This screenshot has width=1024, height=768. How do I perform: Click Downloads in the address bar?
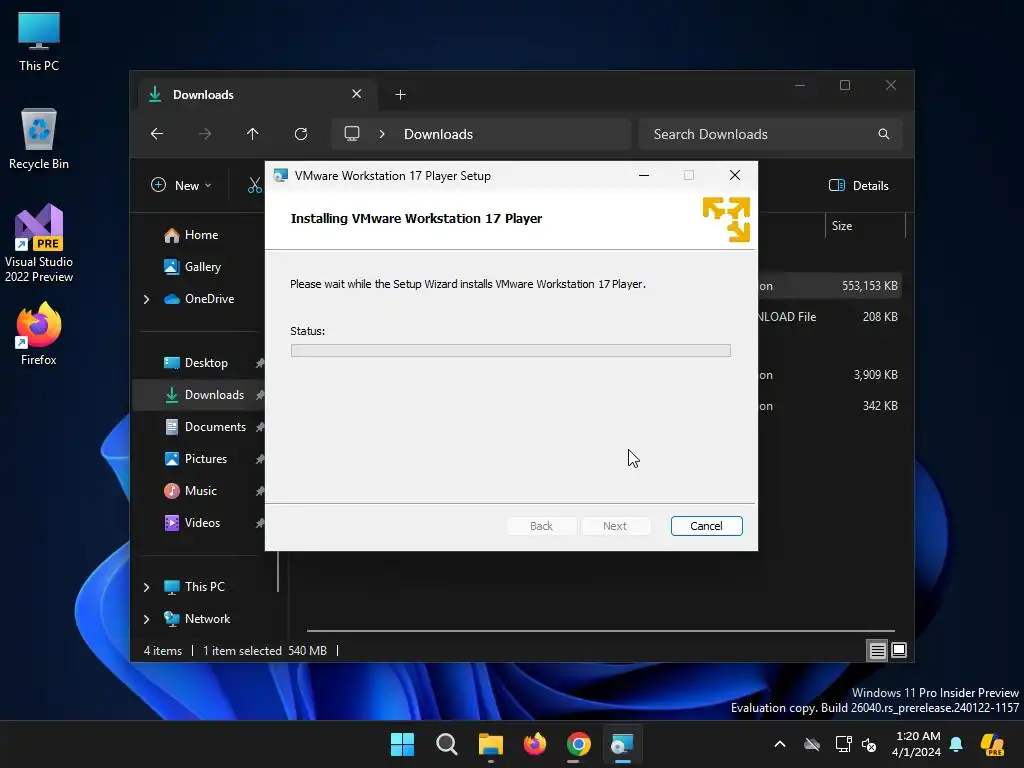438,134
